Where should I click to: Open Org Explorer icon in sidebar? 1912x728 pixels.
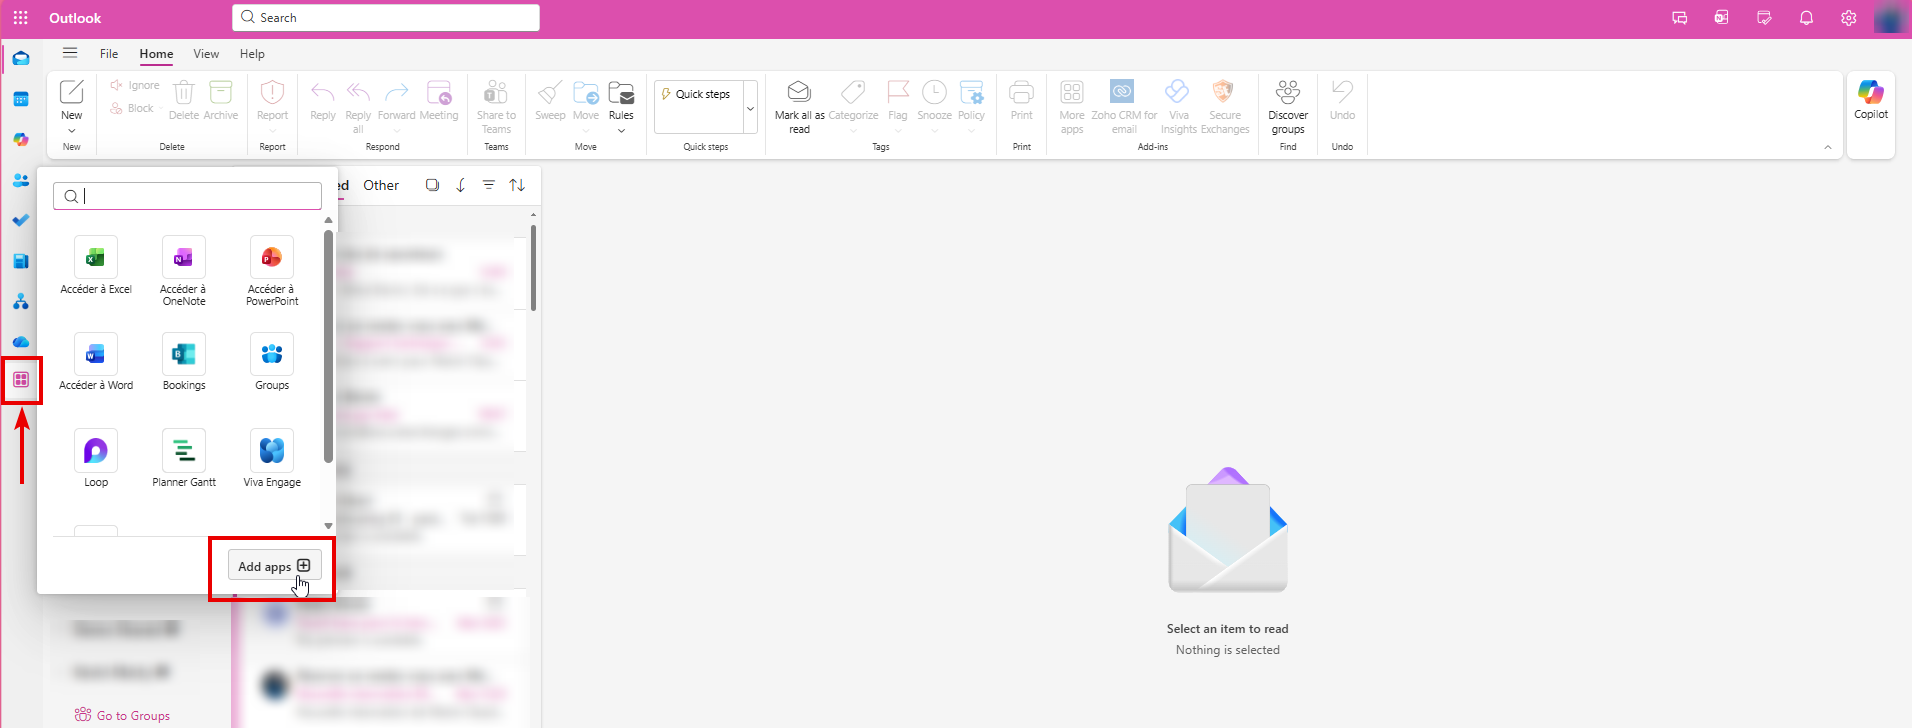pos(21,301)
